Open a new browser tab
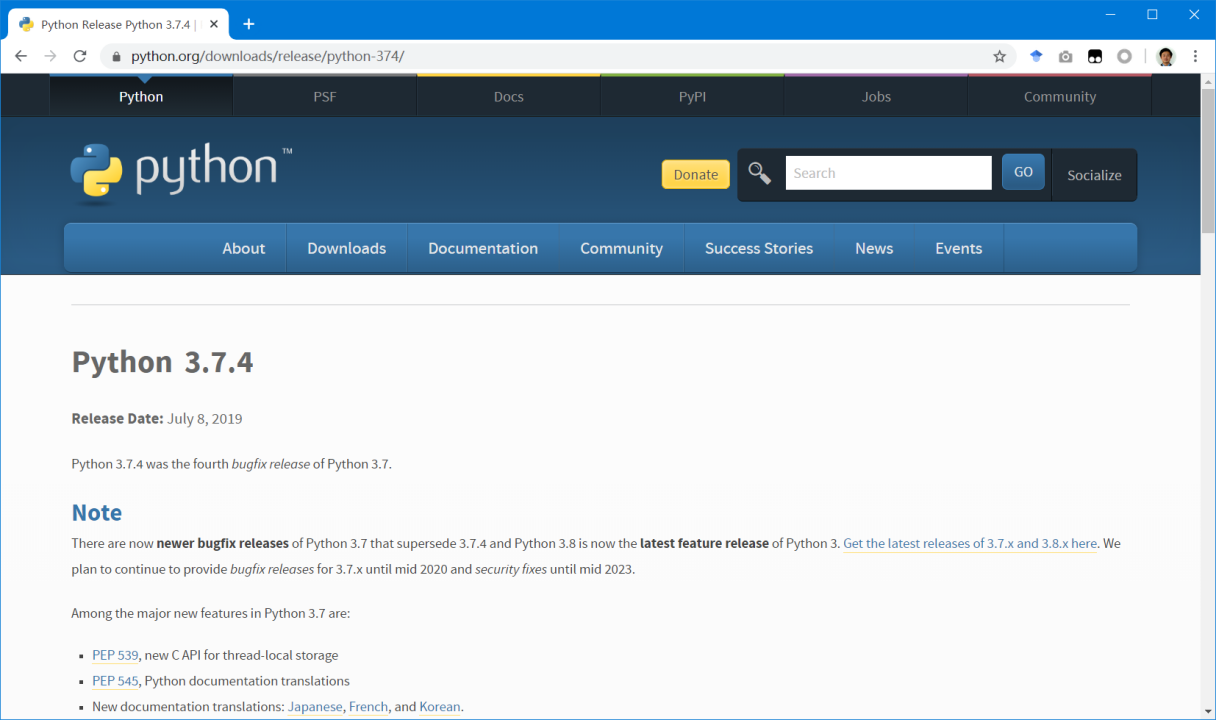 tap(249, 24)
